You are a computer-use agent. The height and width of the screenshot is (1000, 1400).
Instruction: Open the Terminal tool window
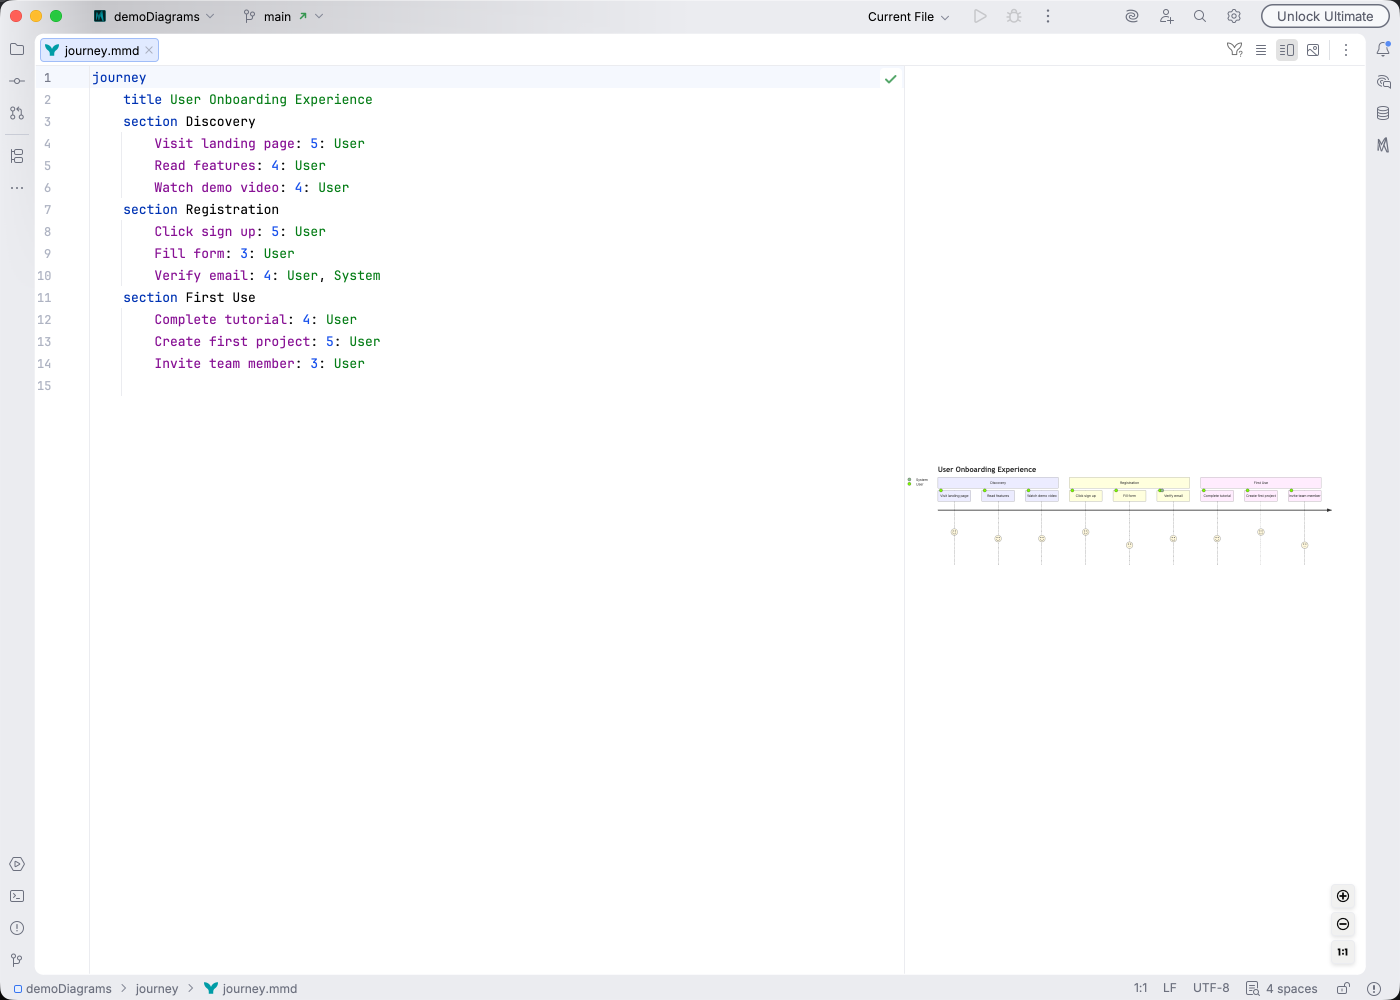pyautogui.click(x=16, y=896)
